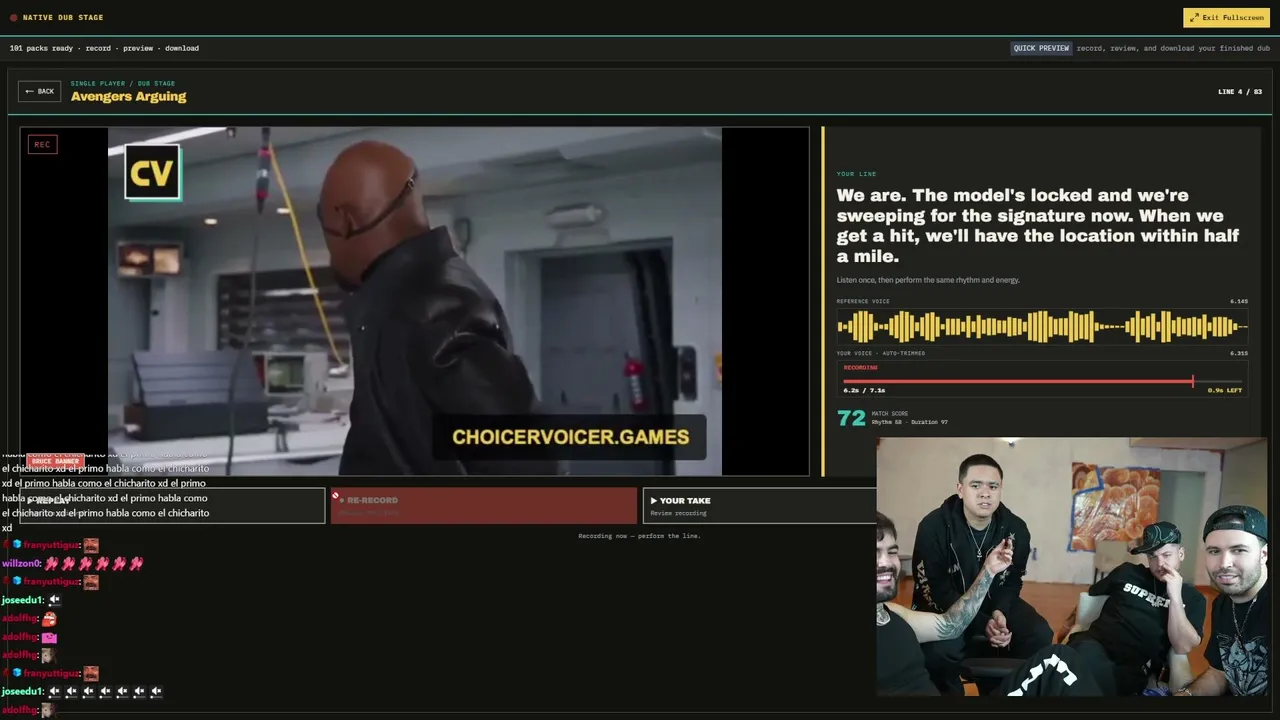Viewport: 1280px width, 720px height.
Task: Go back using the Back button
Action: pyautogui.click(x=40, y=91)
